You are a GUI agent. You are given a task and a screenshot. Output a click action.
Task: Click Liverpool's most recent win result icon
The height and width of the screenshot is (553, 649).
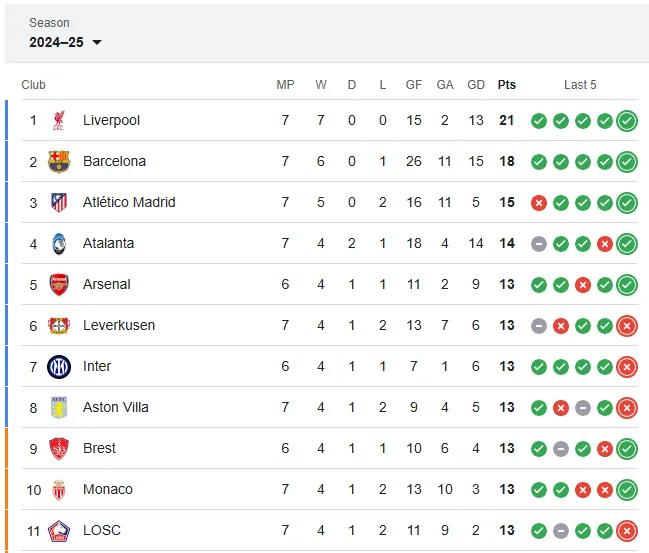(627, 121)
